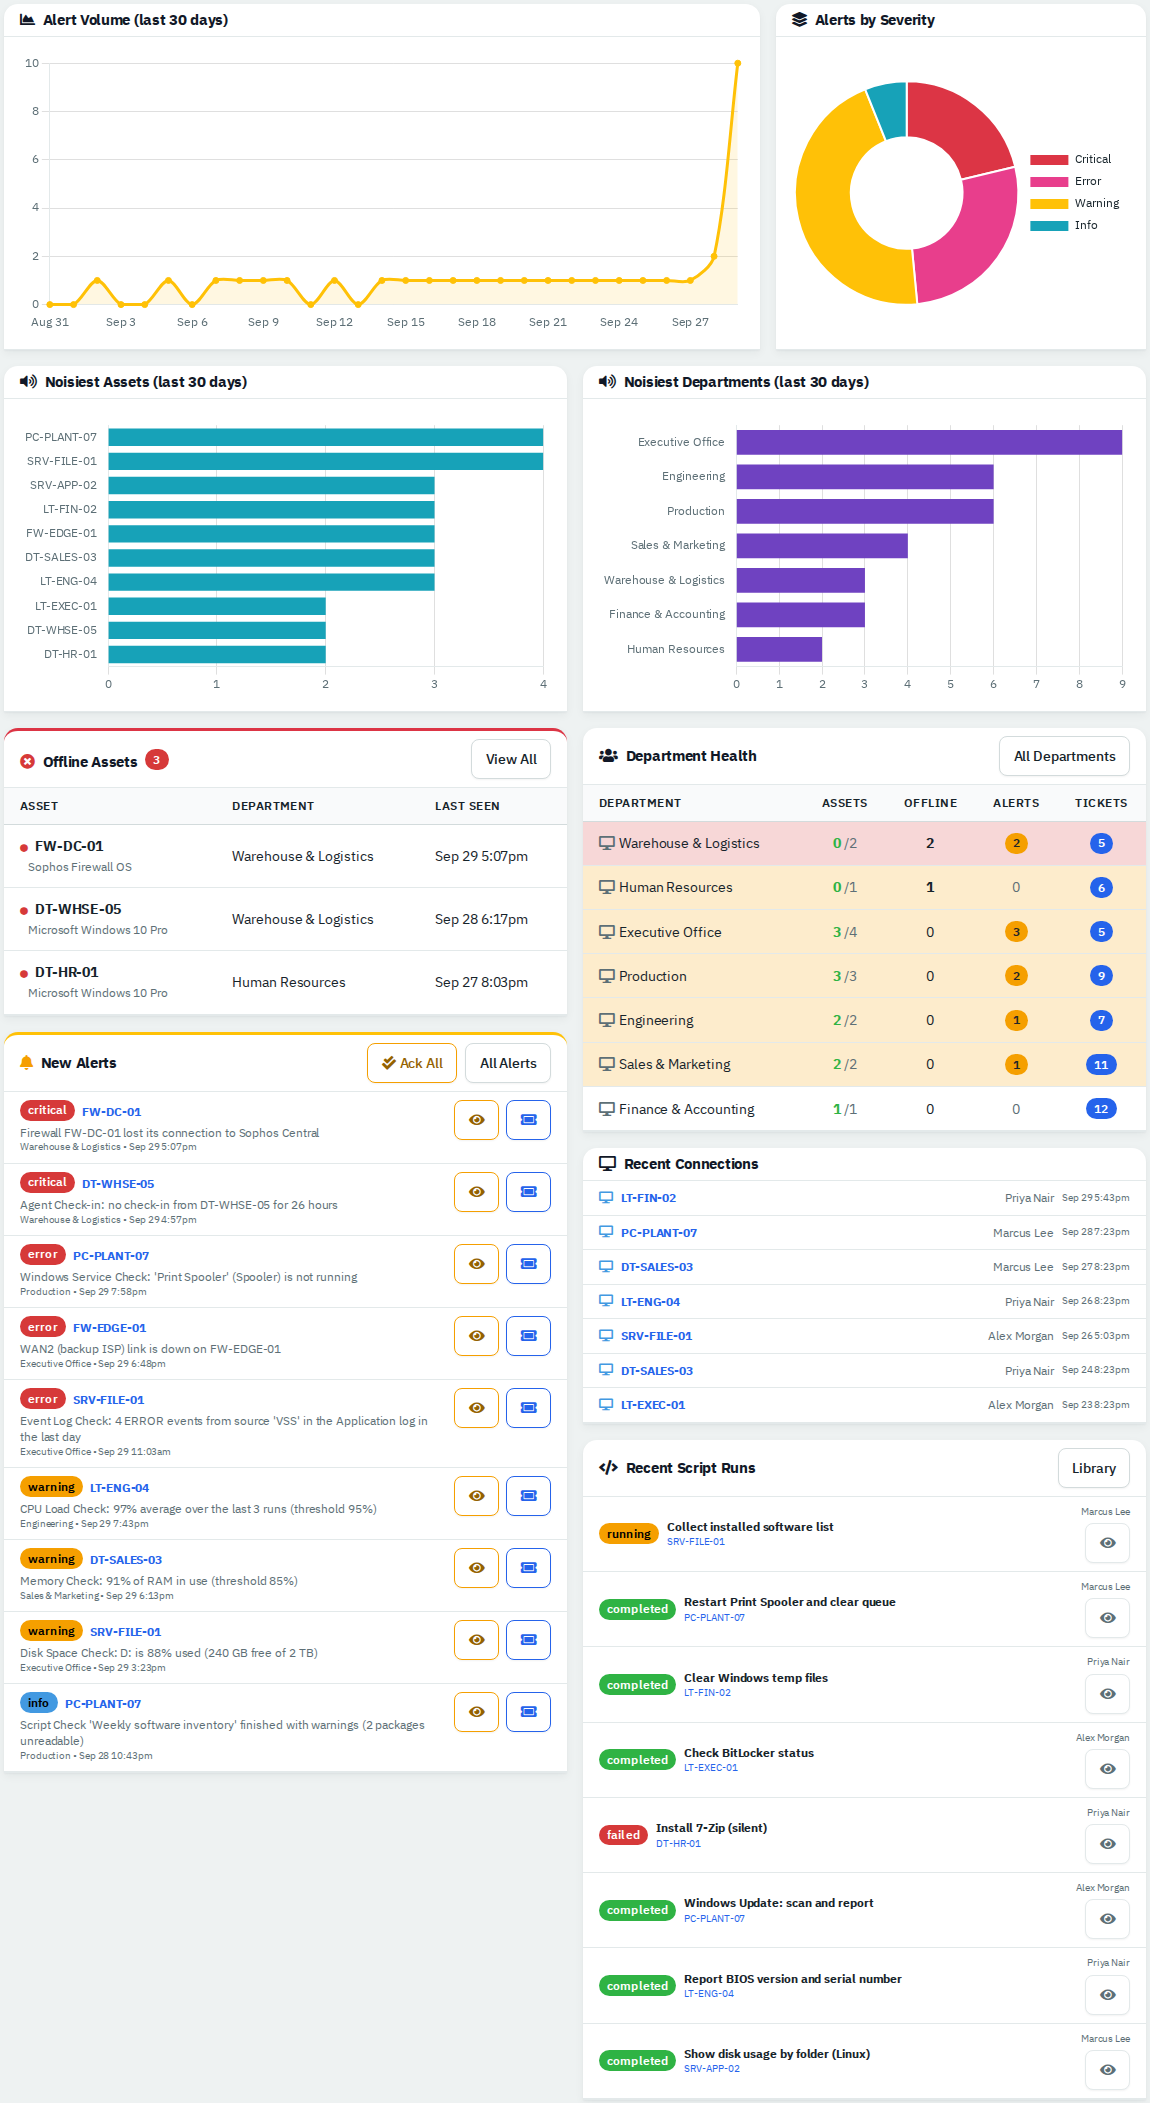Click eye icon on PC-PLANT-07 Print Spooler alert
Screen dimensions: 1150x2103
[x=476, y=1264]
